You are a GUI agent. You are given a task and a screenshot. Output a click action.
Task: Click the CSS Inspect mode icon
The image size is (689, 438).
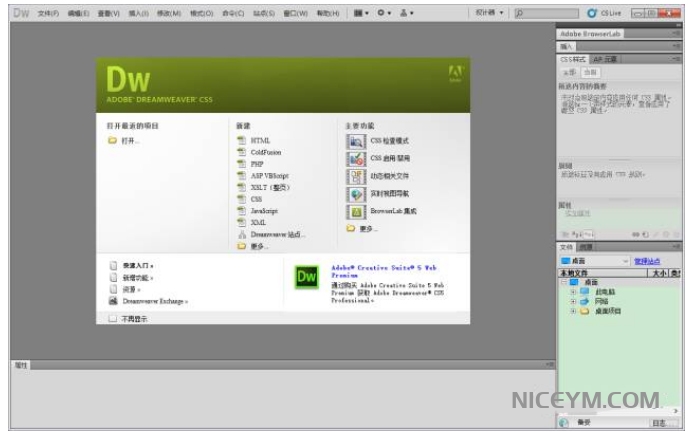(x=356, y=141)
